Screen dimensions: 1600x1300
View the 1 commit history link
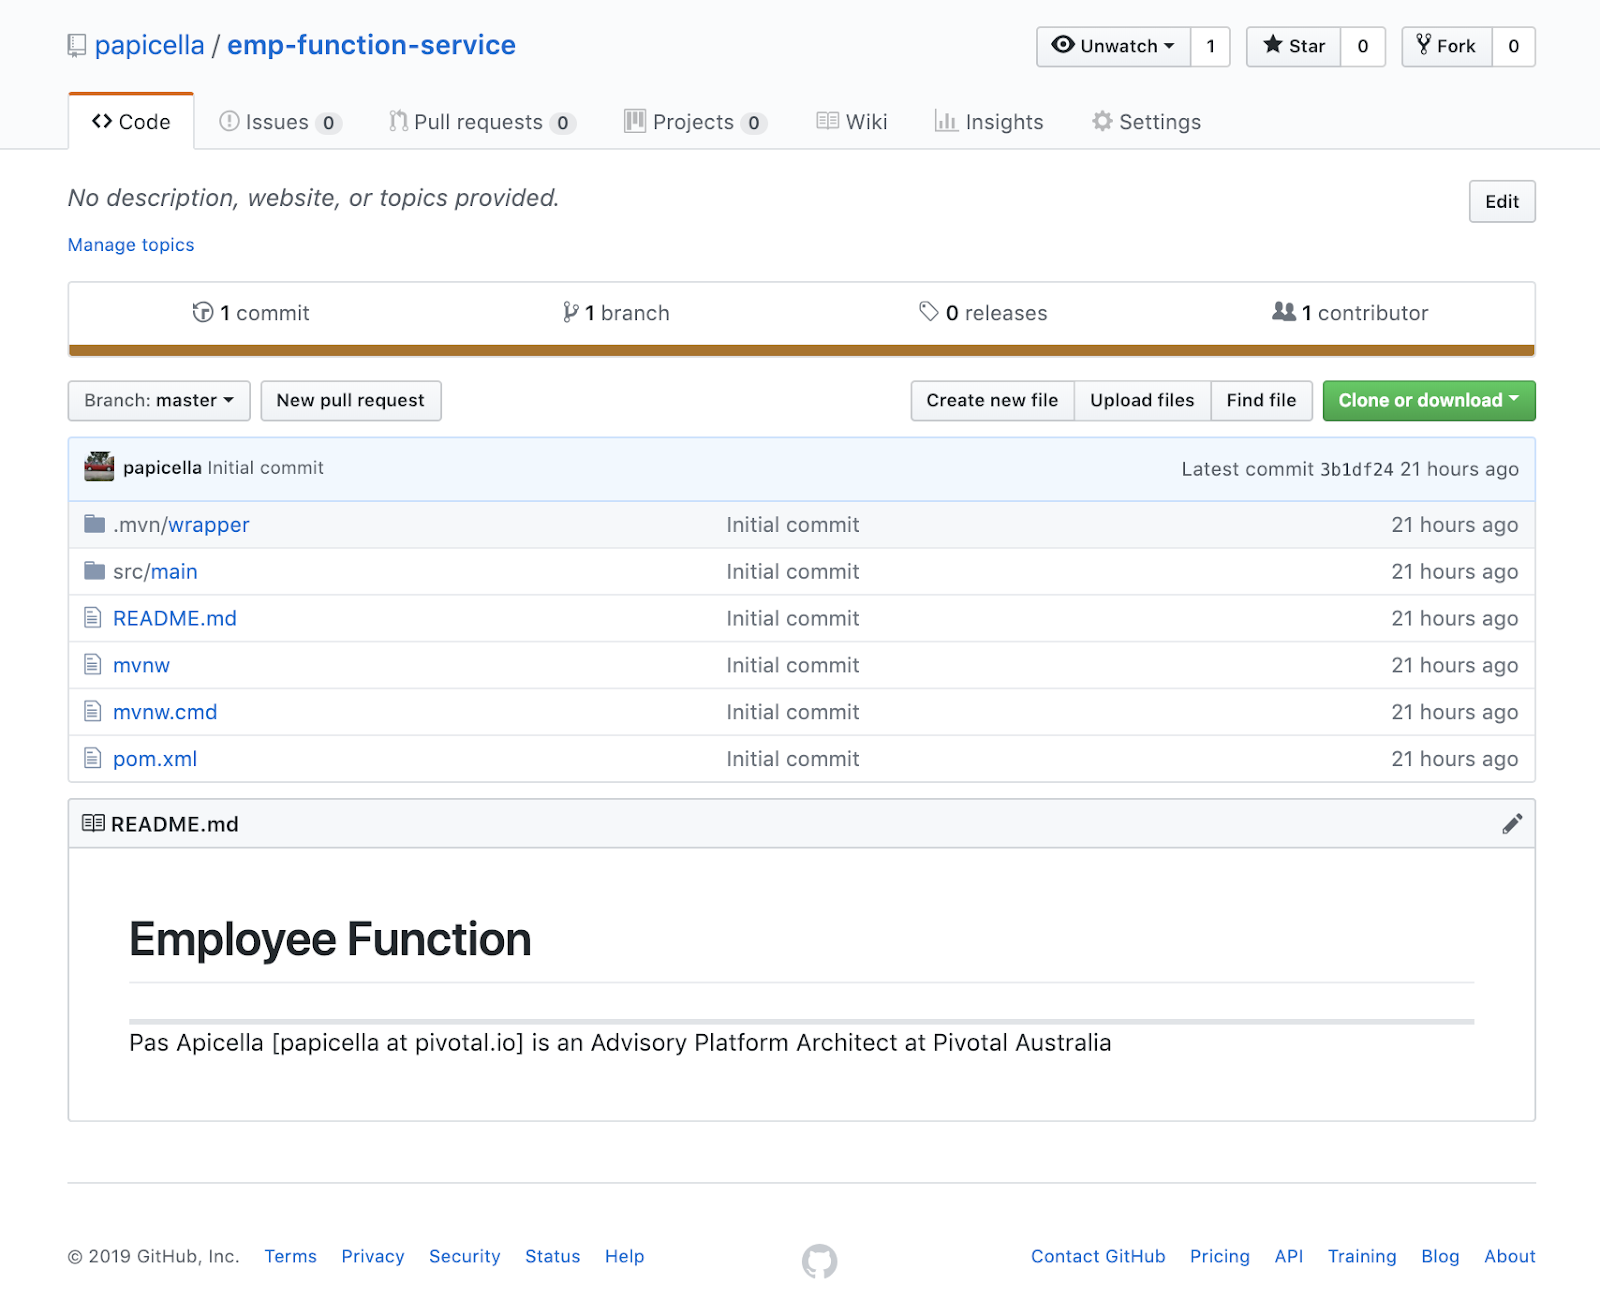(x=251, y=313)
